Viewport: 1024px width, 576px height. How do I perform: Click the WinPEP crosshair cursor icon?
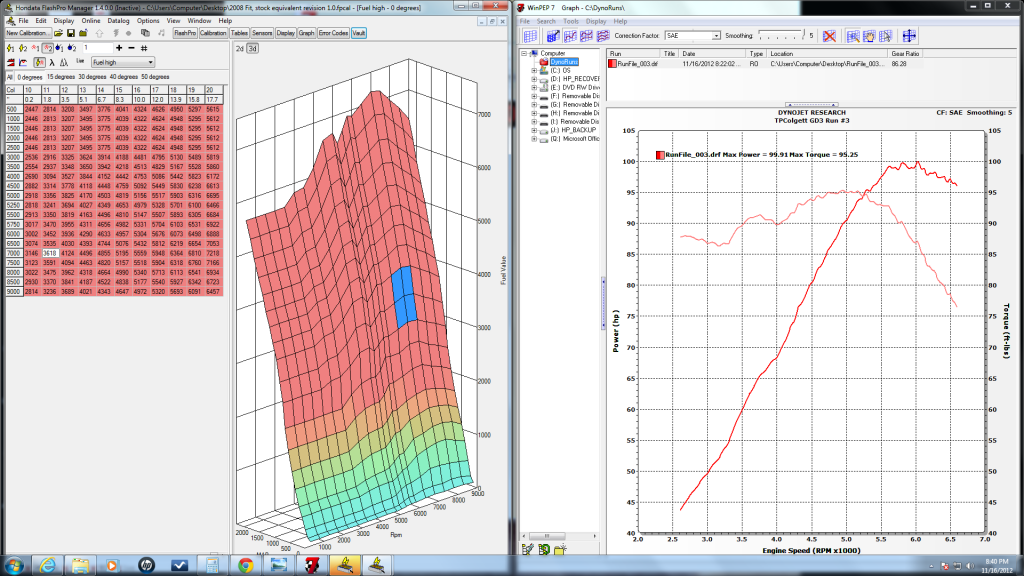[909, 36]
